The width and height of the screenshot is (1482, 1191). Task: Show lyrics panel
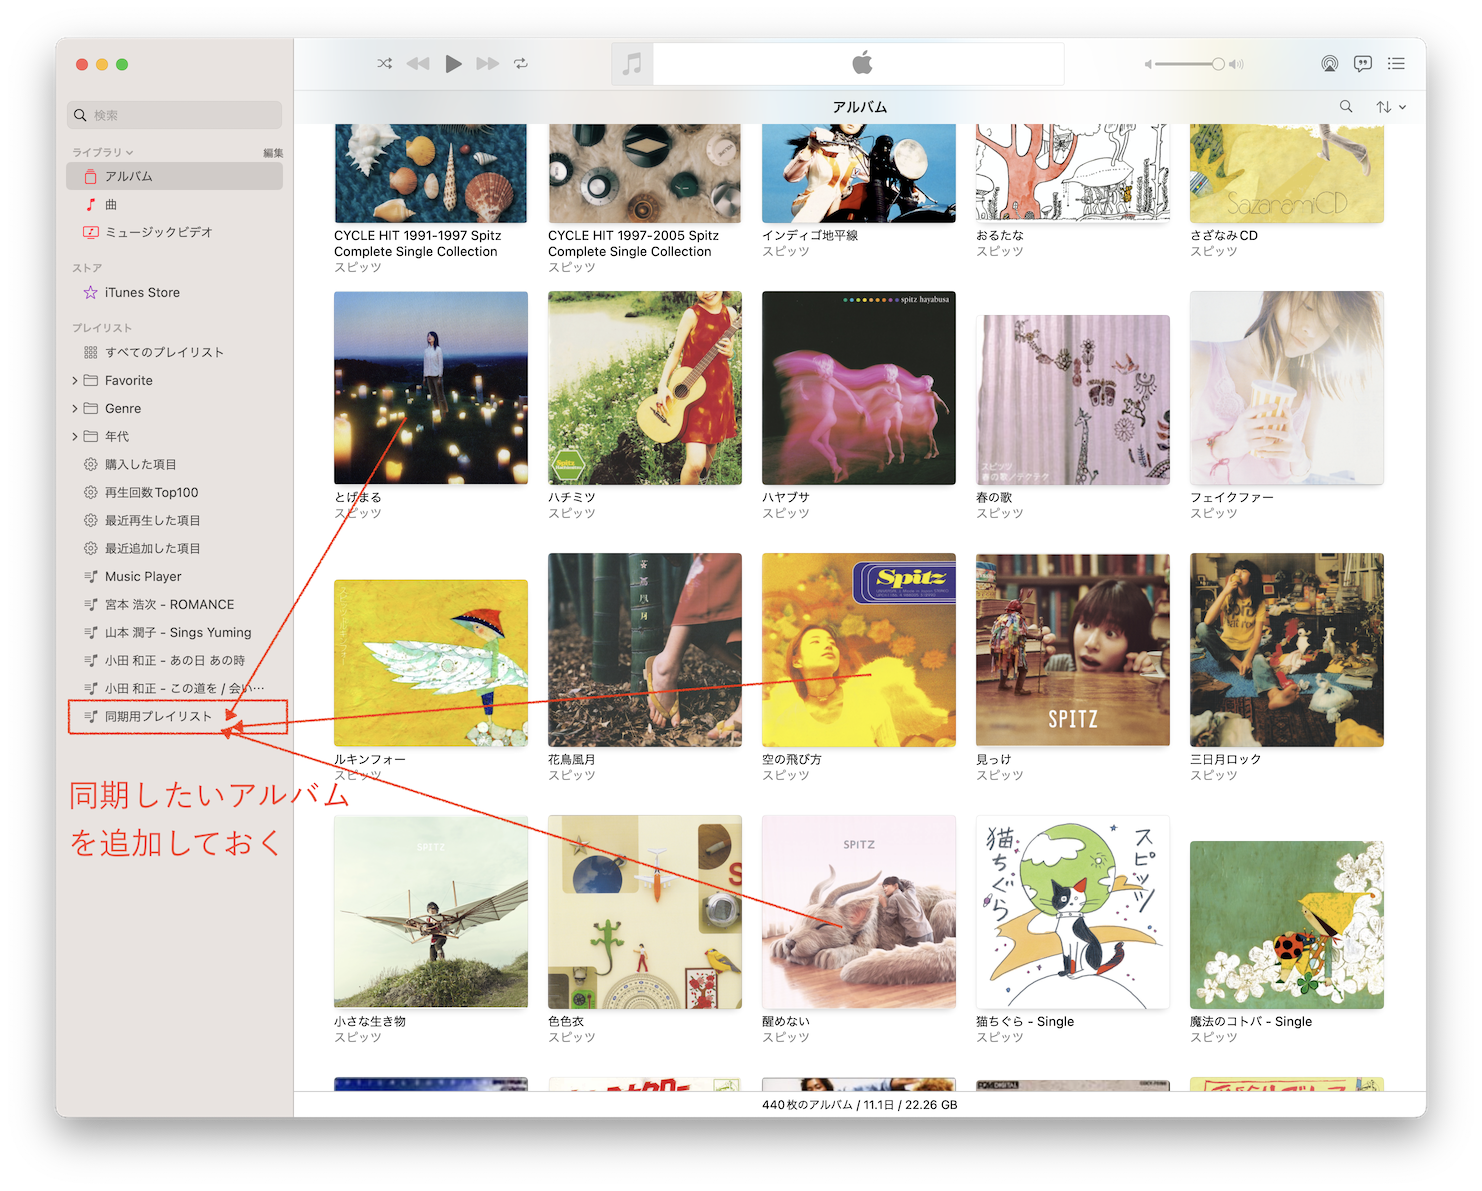click(x=1363, y=64)
